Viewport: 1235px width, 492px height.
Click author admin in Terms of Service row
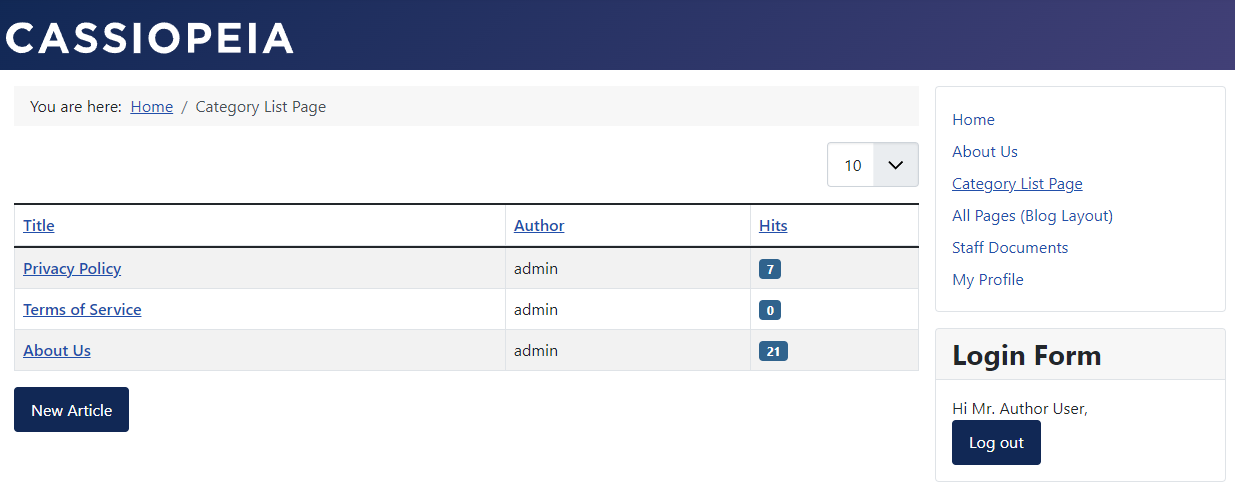[x=536, y=309]
